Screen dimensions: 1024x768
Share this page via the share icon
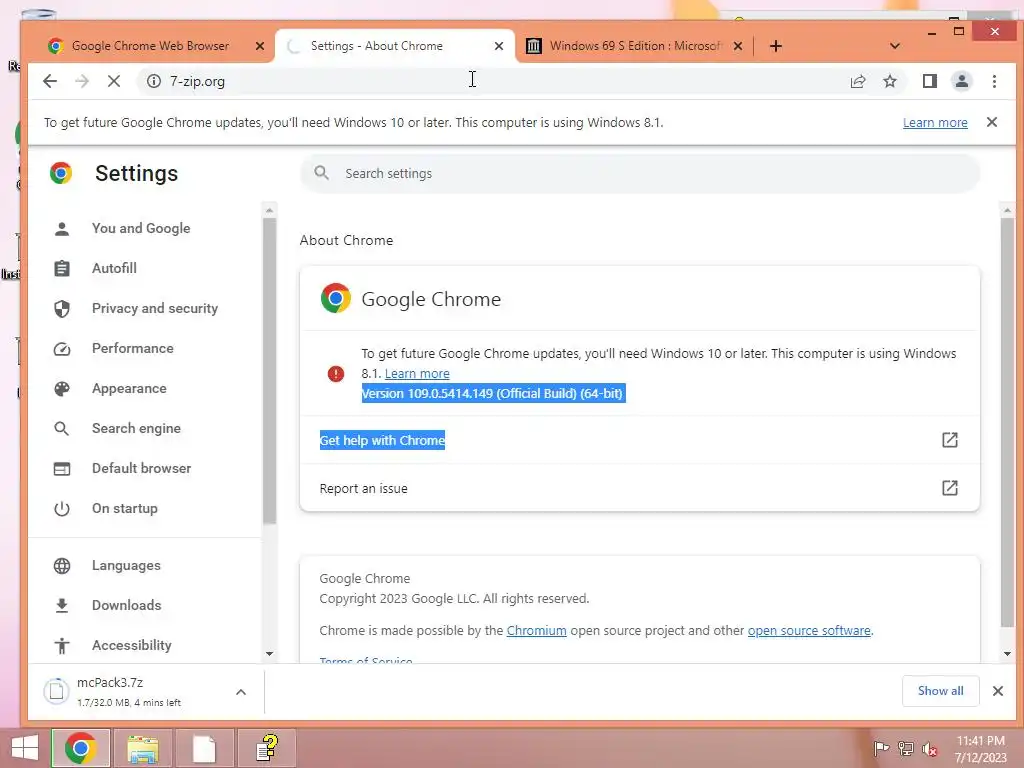[857, 81]
